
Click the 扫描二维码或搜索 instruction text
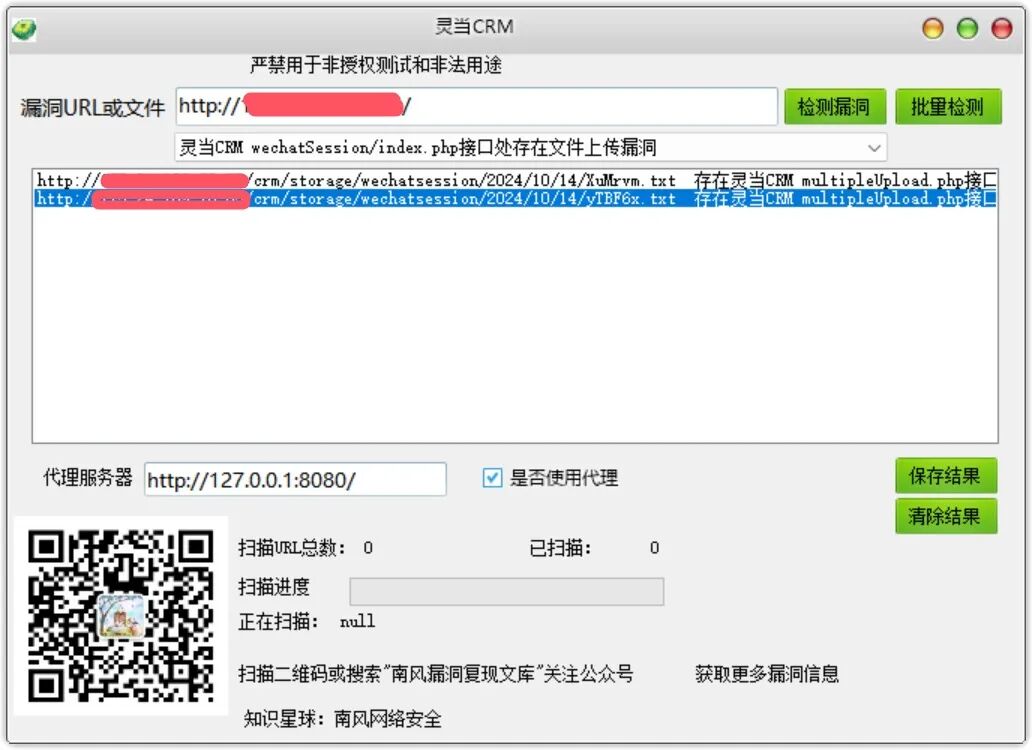[x=436, y=674]
